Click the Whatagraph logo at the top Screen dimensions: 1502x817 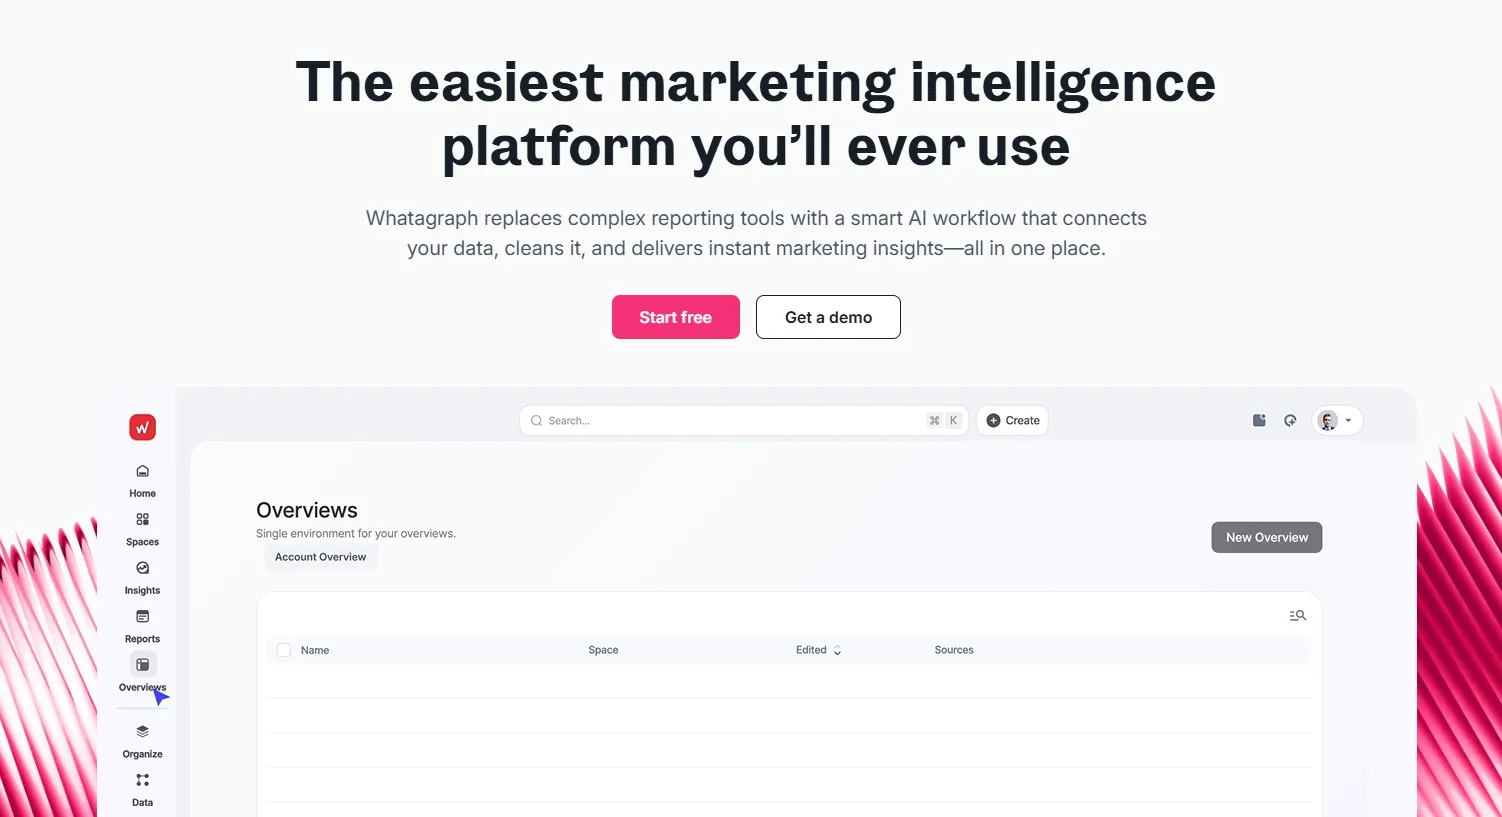[x=142, y=427]
